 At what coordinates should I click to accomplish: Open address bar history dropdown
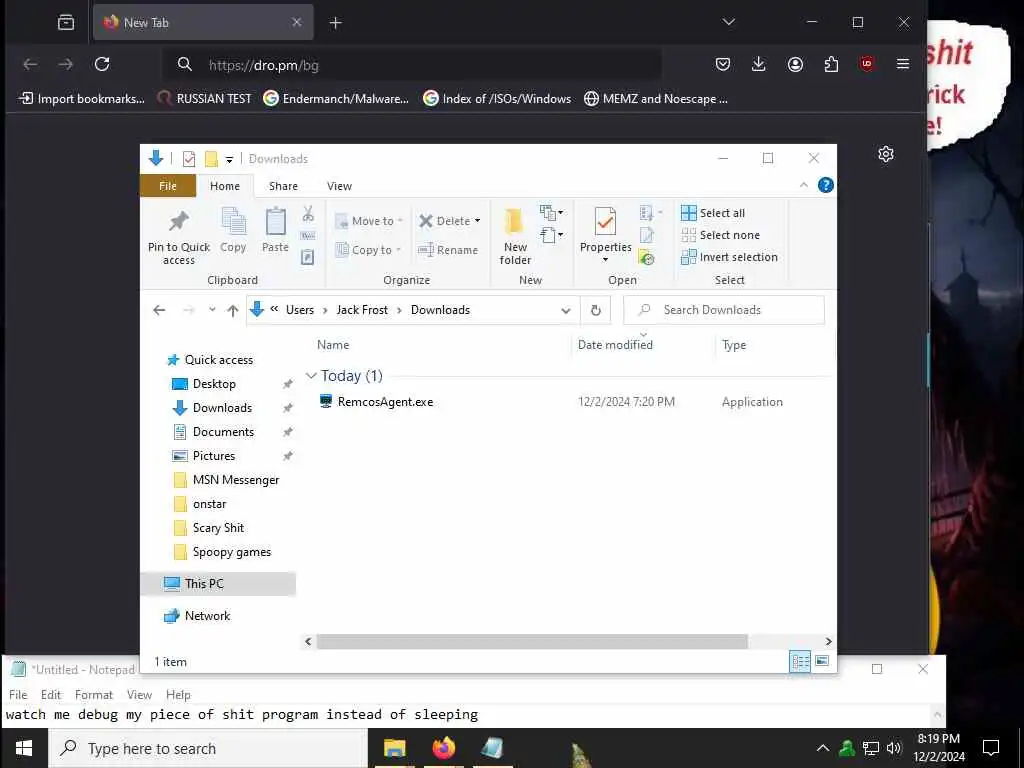click(566, 310)
